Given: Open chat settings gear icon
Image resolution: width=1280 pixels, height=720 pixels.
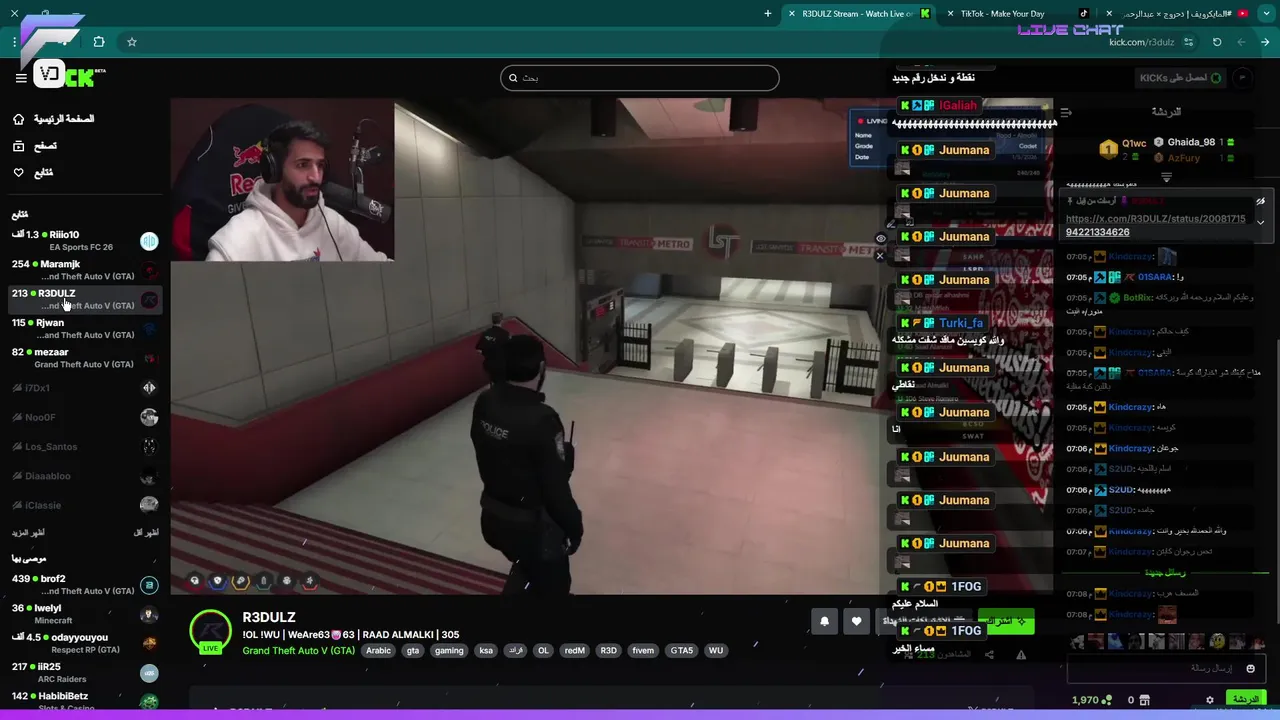Looking at the screenshot, I should point(1209,700).
